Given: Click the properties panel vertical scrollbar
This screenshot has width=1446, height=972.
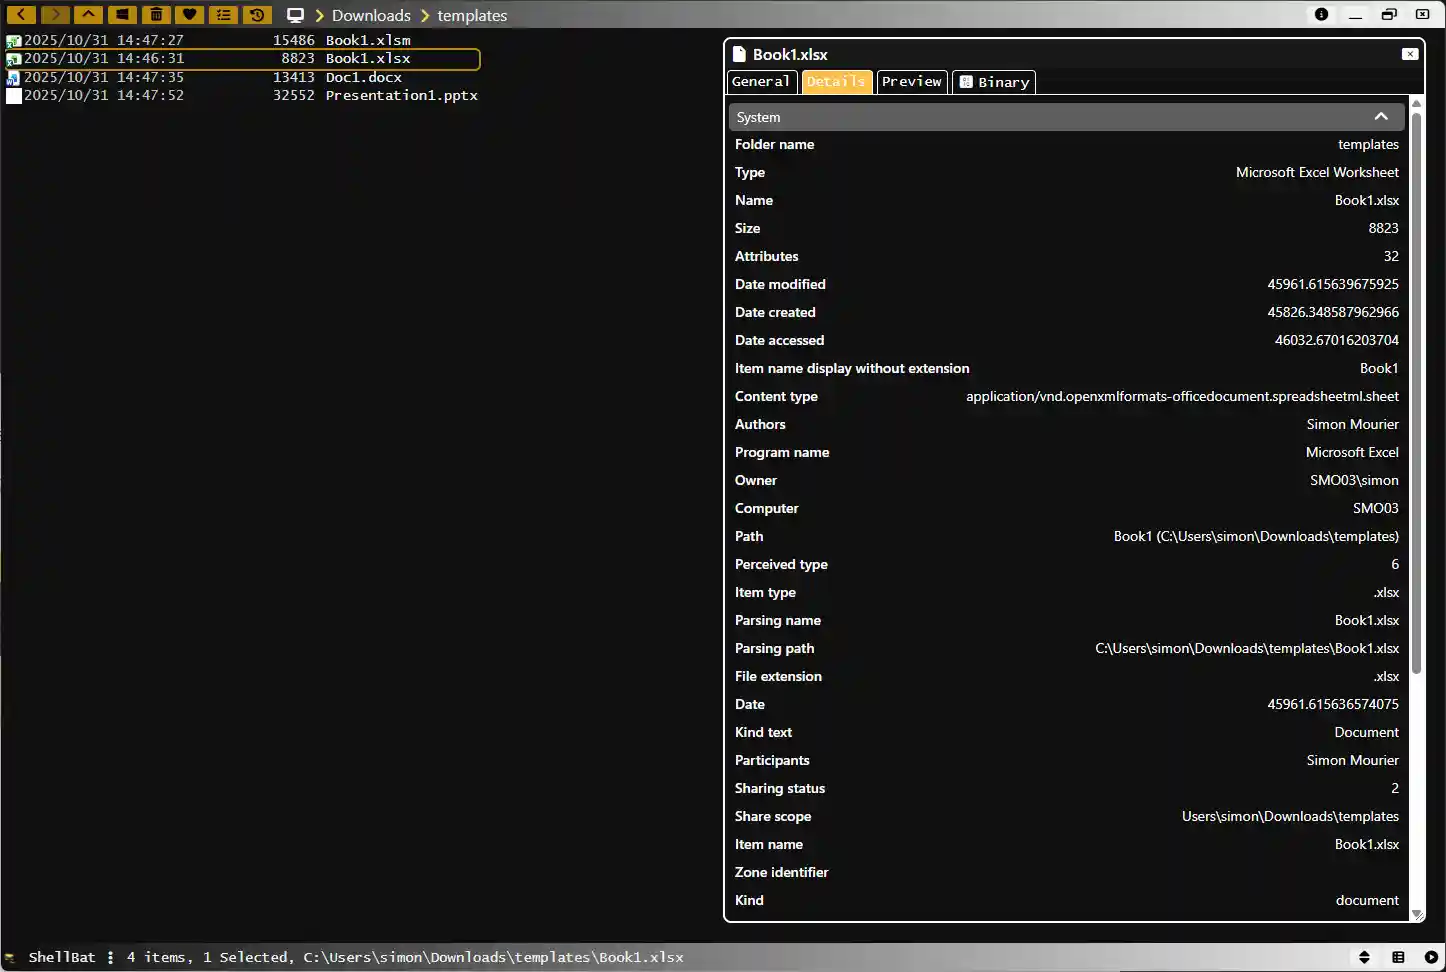Looking at the screenshot, I should pyautogui.click(x=1416, y=400).
